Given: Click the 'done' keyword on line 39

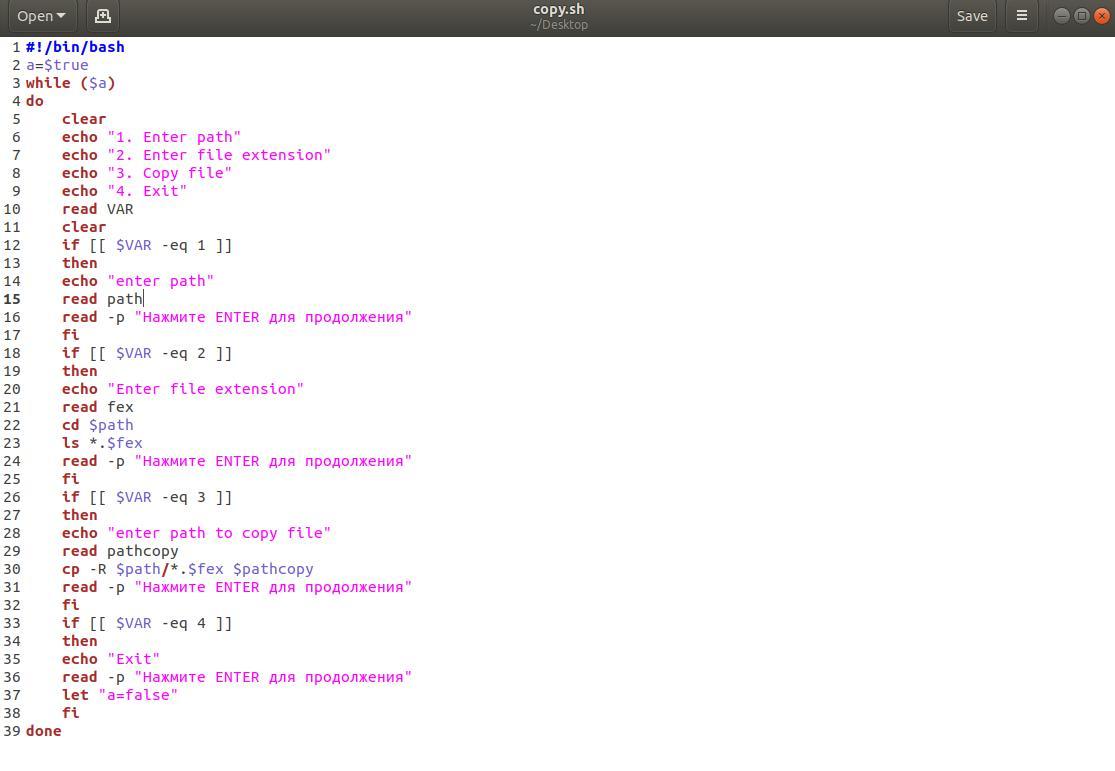Looking at the screenshot, I should click(x=43, y=731).
